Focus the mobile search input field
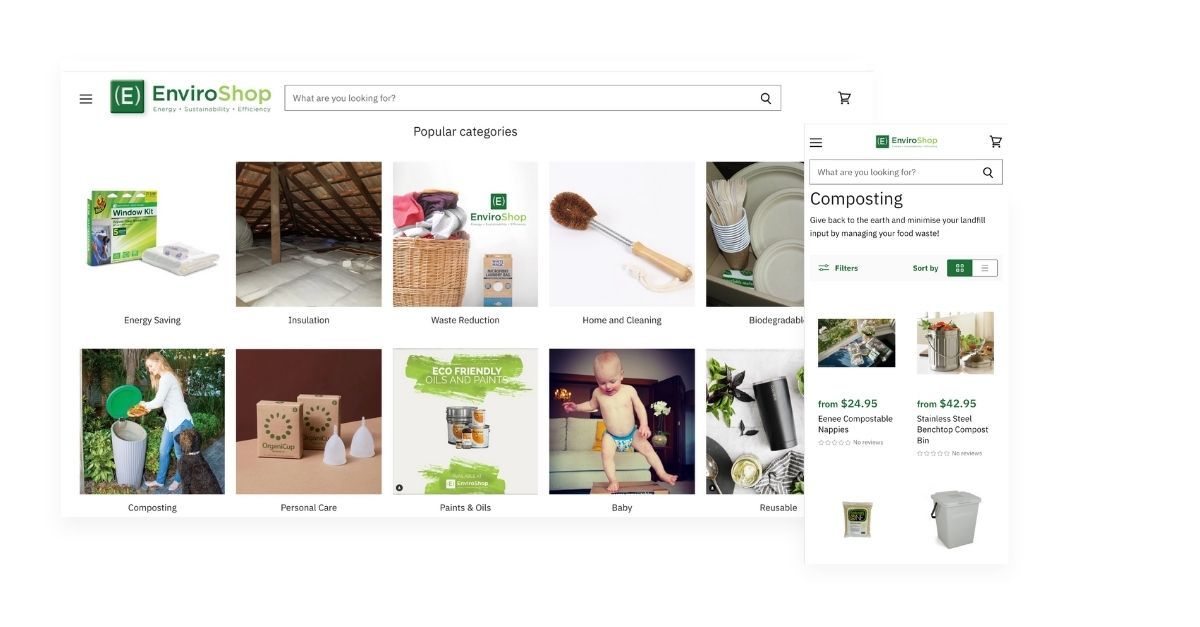 (906, 172)
